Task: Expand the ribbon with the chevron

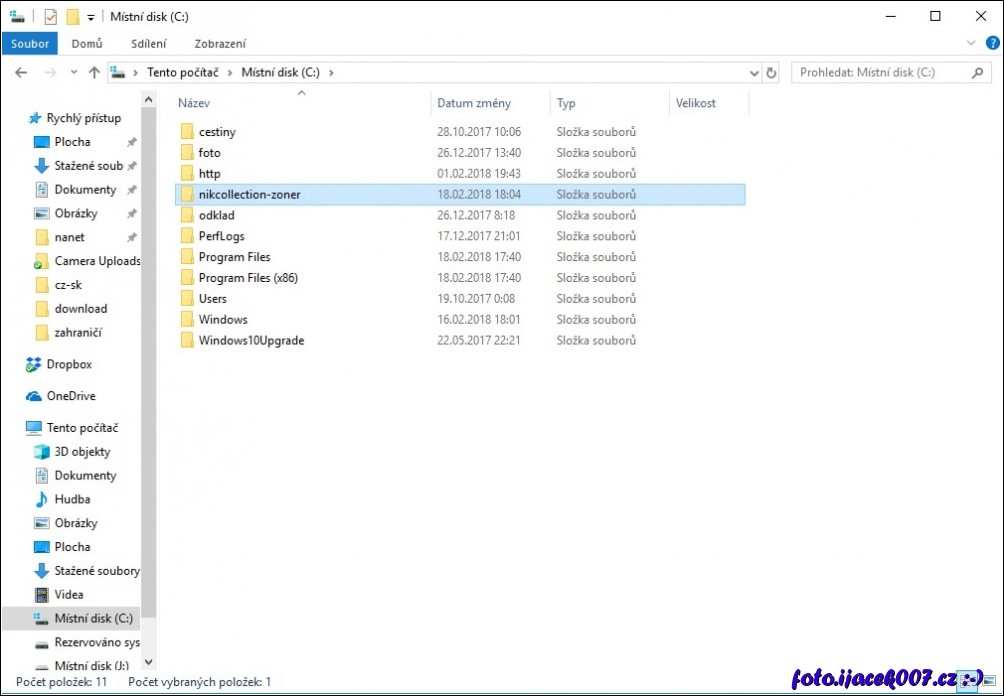Action: pyautogui.click(x=970, y=43)
